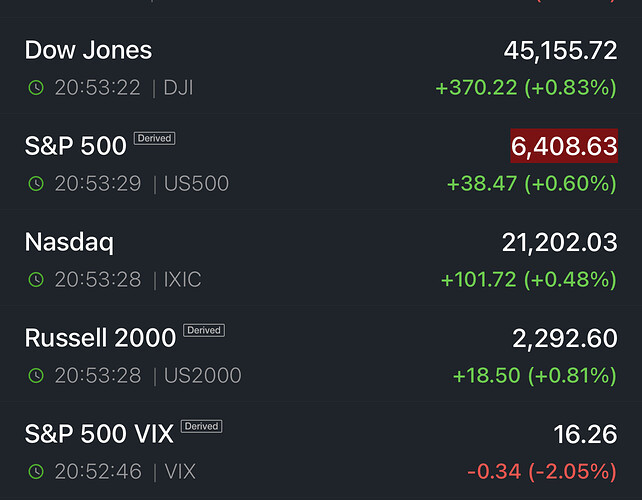Select the S&P 500 index title

75,146
